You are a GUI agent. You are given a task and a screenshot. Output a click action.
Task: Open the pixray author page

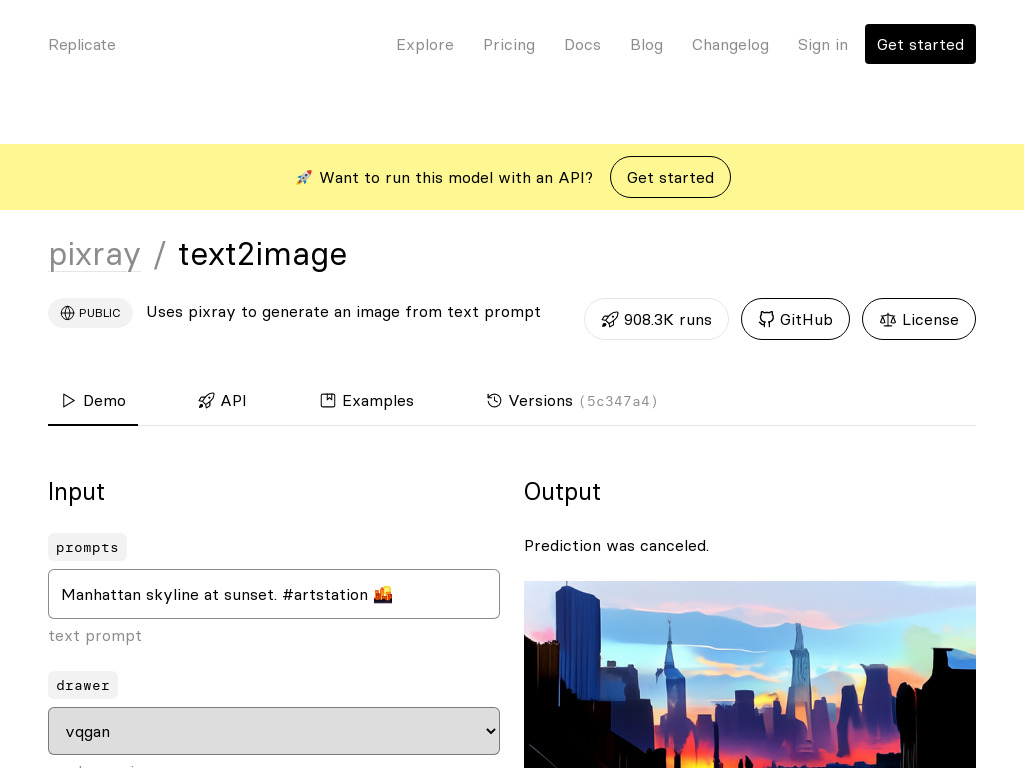click(x=94, y=254)
